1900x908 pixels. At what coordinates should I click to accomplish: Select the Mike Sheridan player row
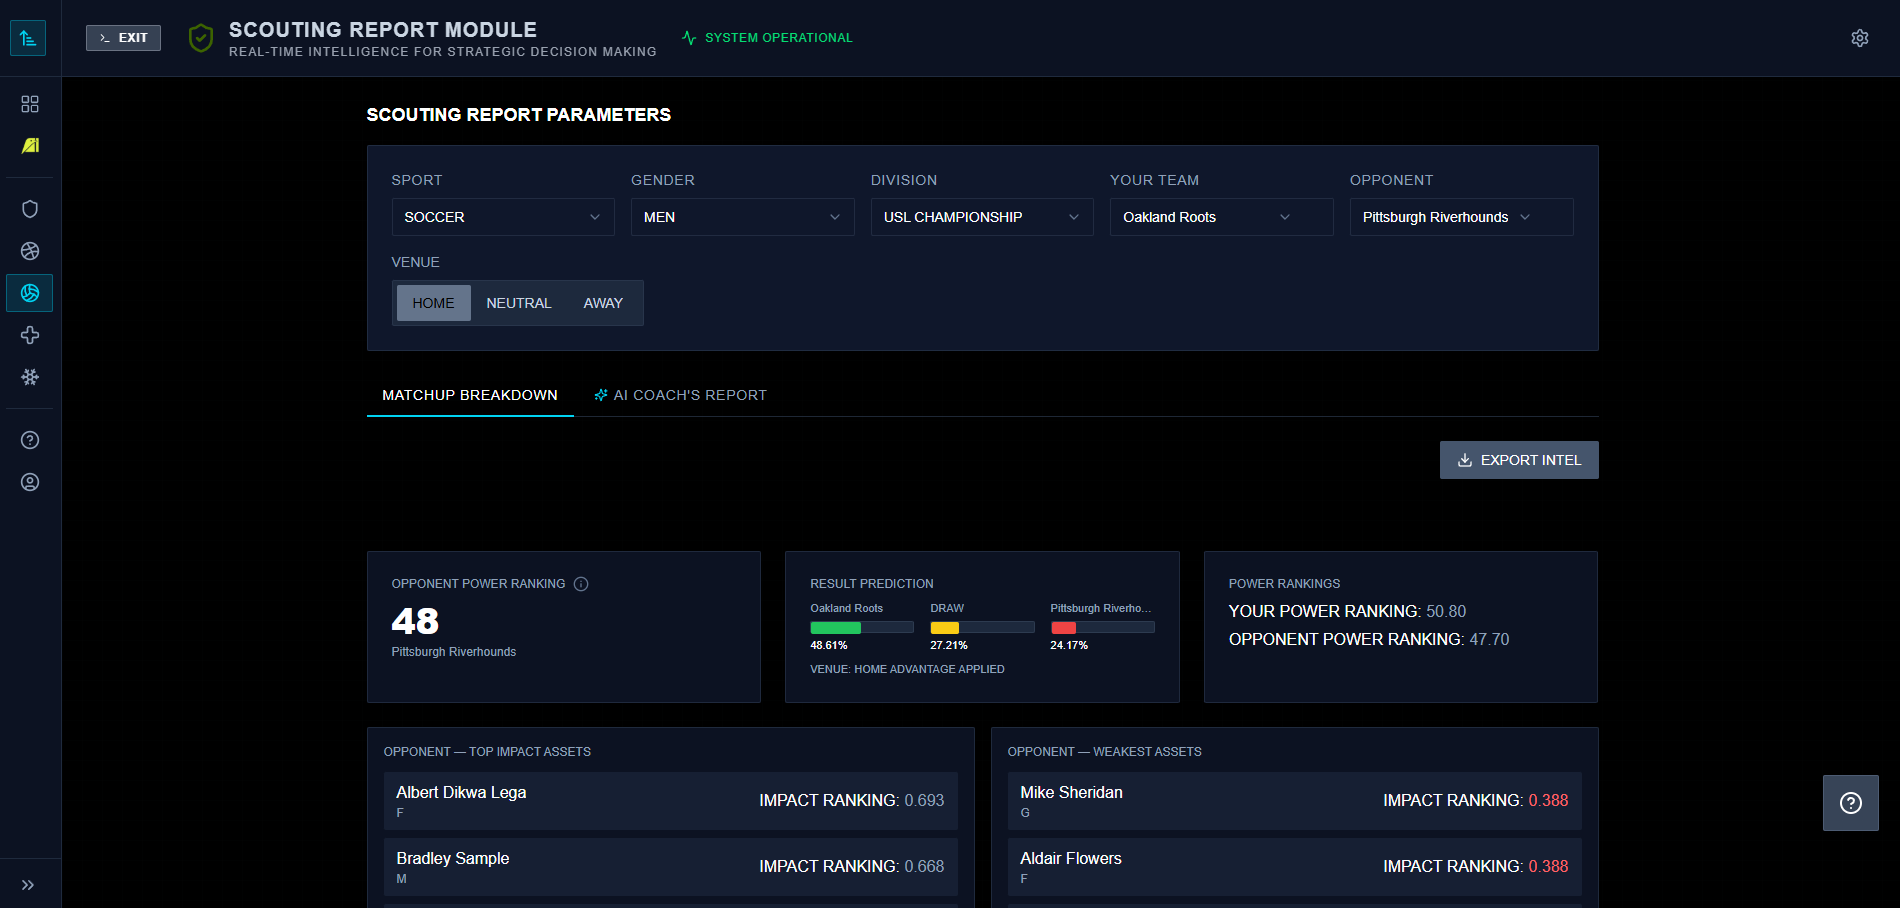tap(1294, 801)
